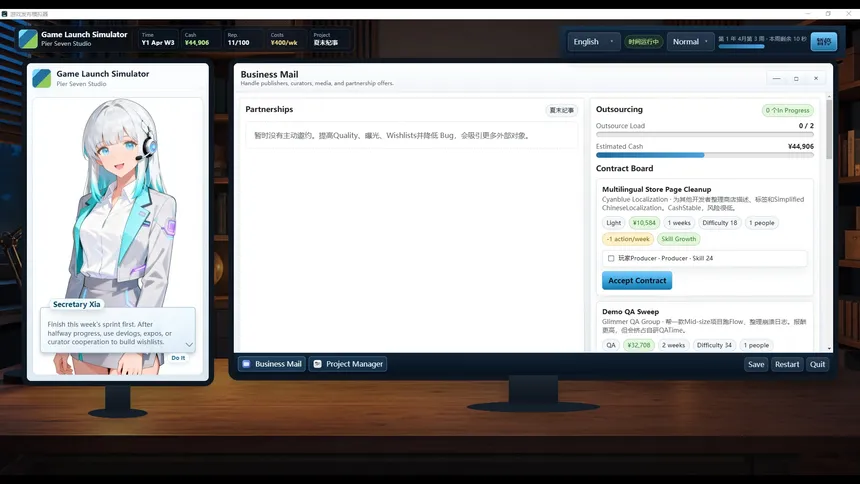Click the Restart button

coord(787,364)
